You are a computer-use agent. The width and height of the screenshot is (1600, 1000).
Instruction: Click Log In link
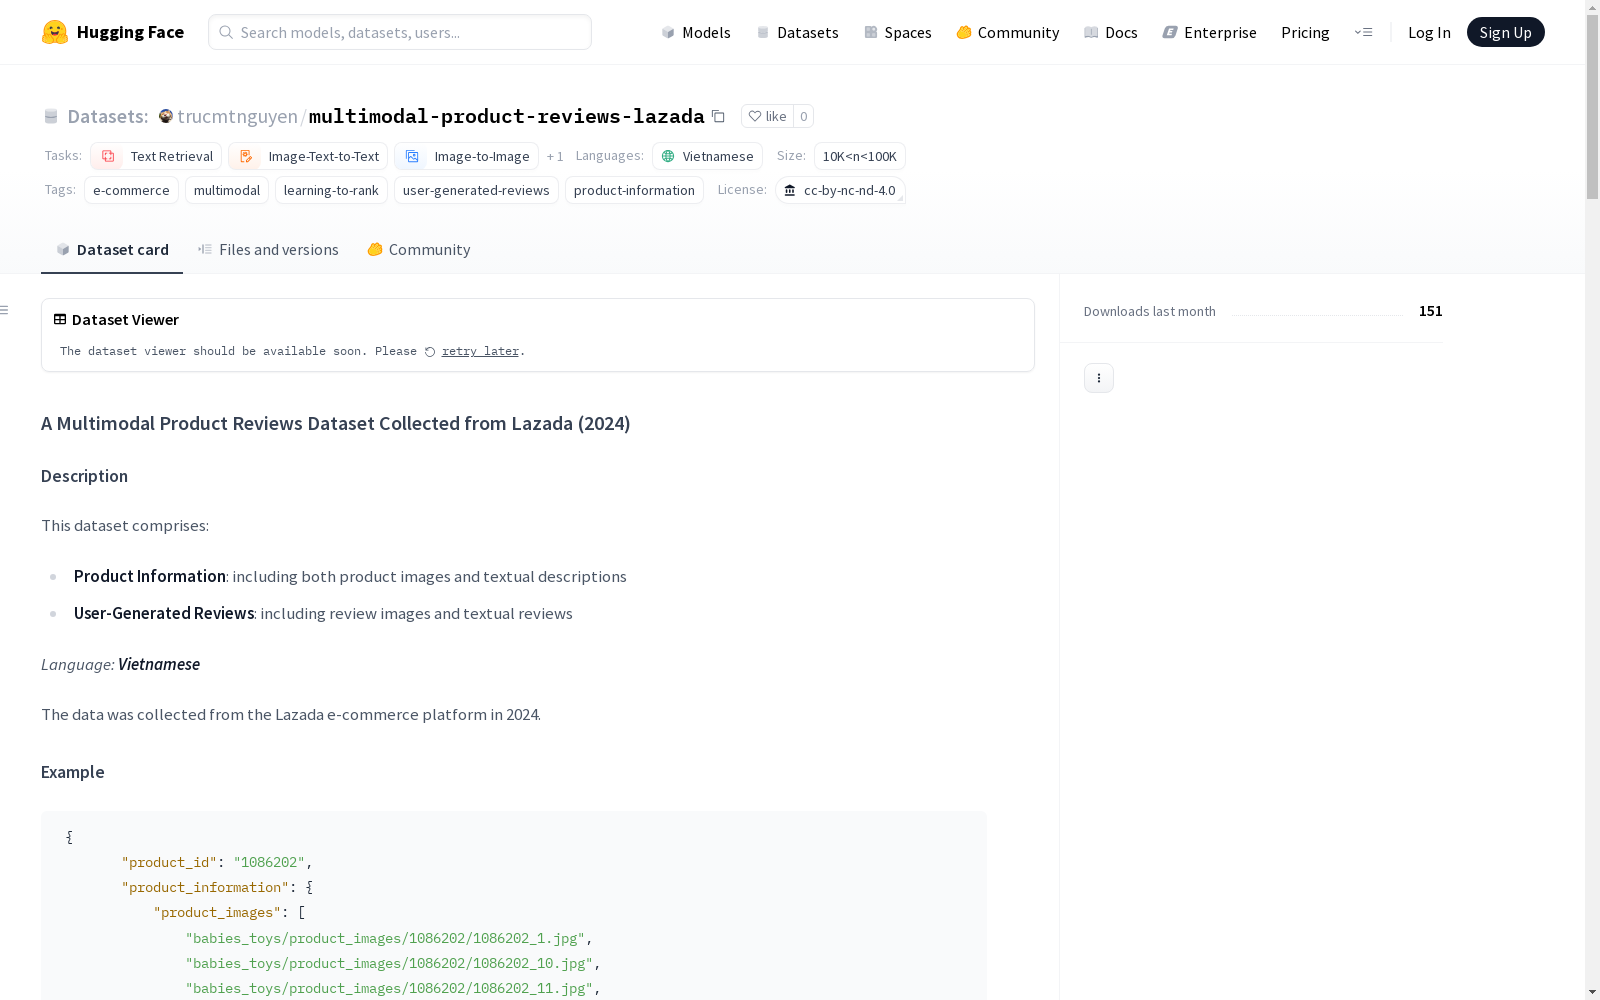click(x=1429, y=32)
